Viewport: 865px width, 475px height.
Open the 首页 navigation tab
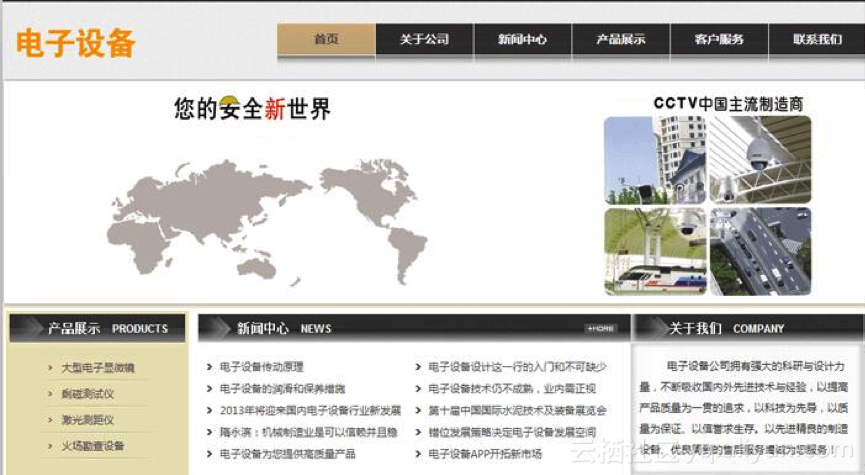point(326,39)
